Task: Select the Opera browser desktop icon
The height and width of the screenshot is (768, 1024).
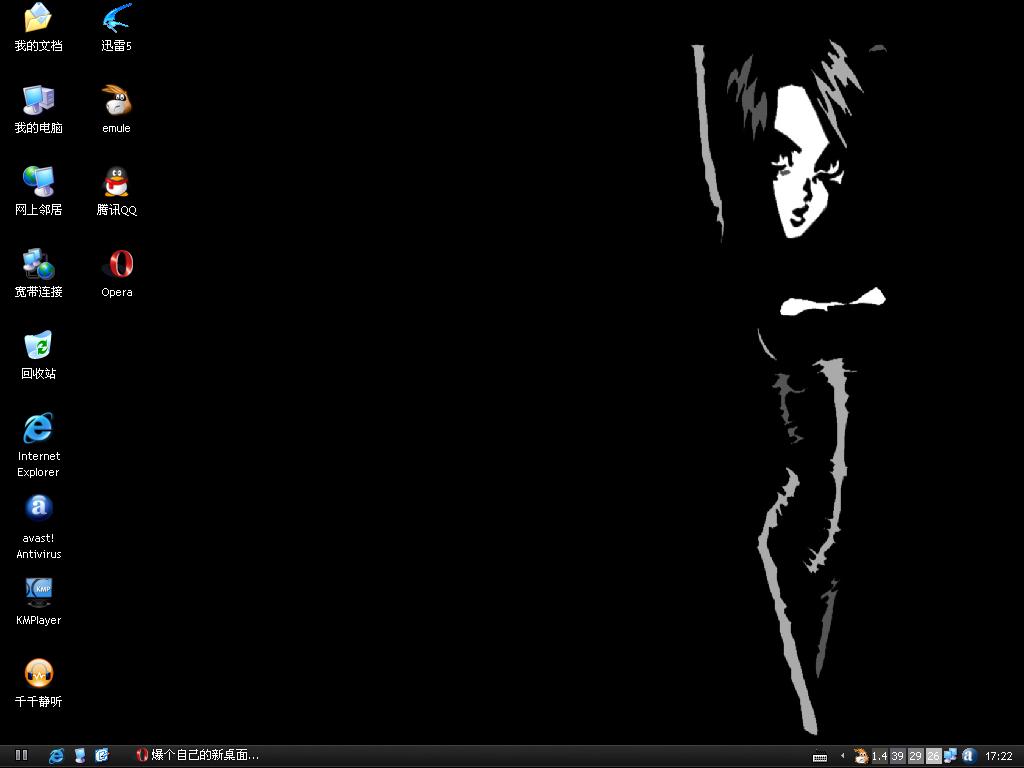Action: [116, 265]
